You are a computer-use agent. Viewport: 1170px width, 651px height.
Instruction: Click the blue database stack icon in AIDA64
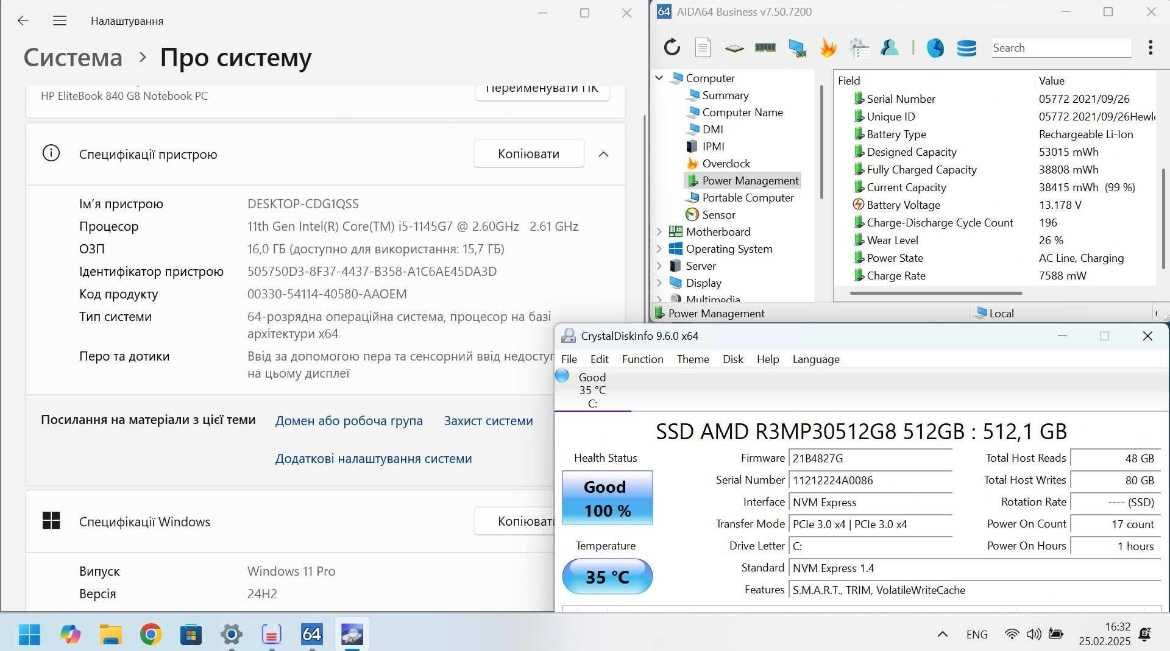(x=966, y=48)
